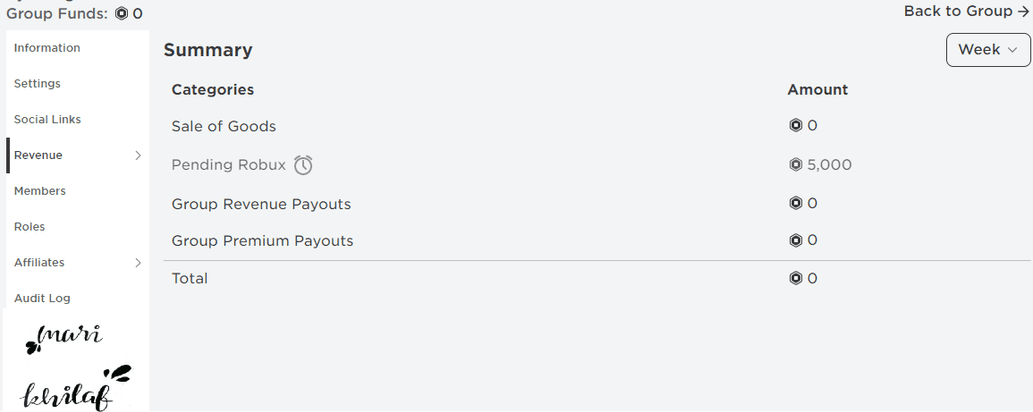Click the Robux icon next to 5,000
Viewport: 1033px width, 412px height.
(795, 165)
